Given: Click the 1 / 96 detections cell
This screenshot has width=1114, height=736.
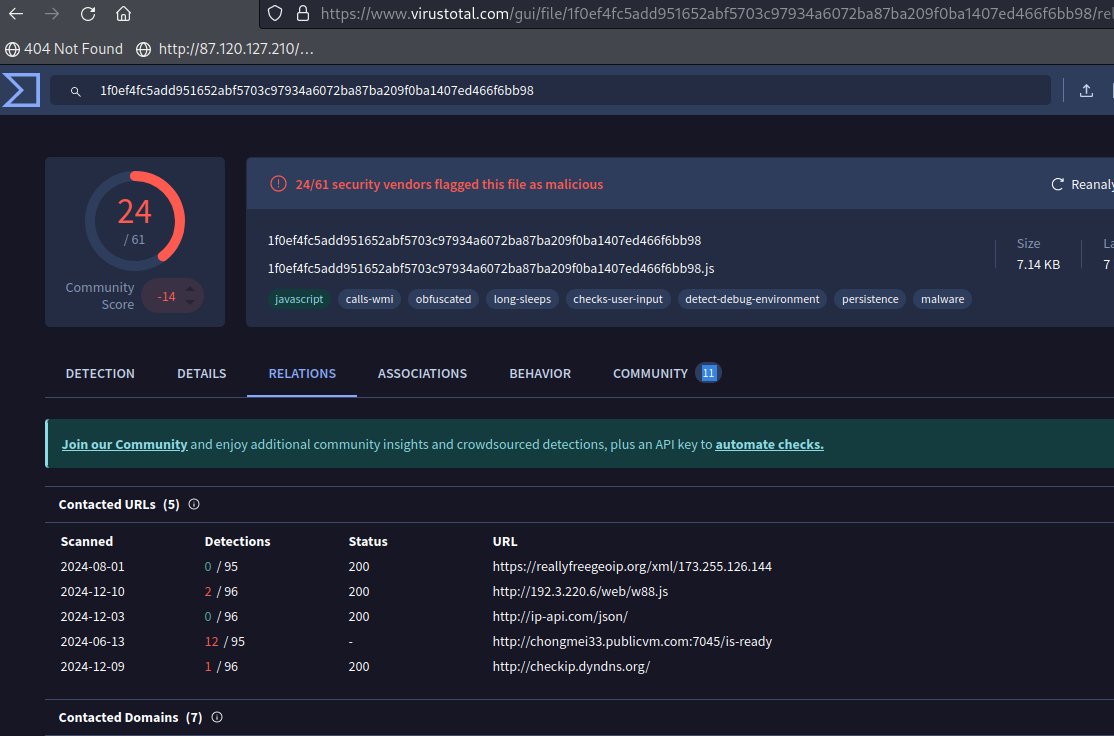Looking at the screenshot, I should click(x=222, y=666).
